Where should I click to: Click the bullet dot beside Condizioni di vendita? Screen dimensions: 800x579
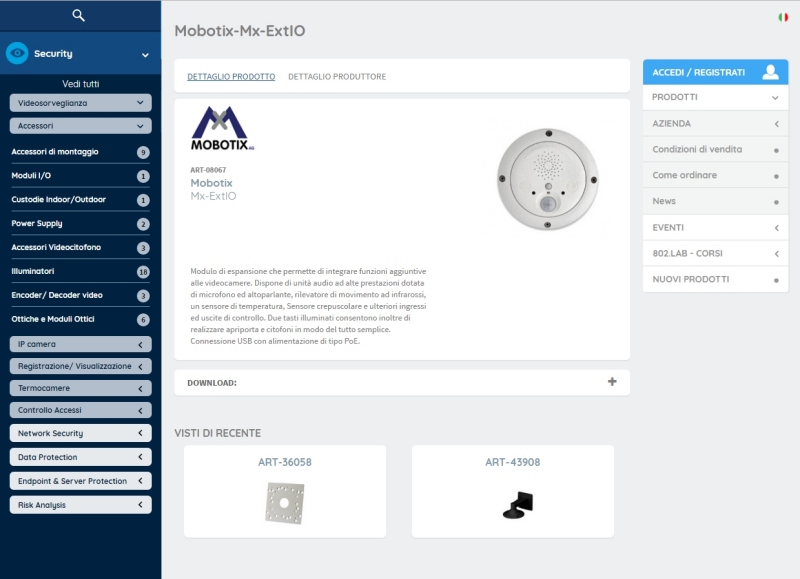coord(776,150)
